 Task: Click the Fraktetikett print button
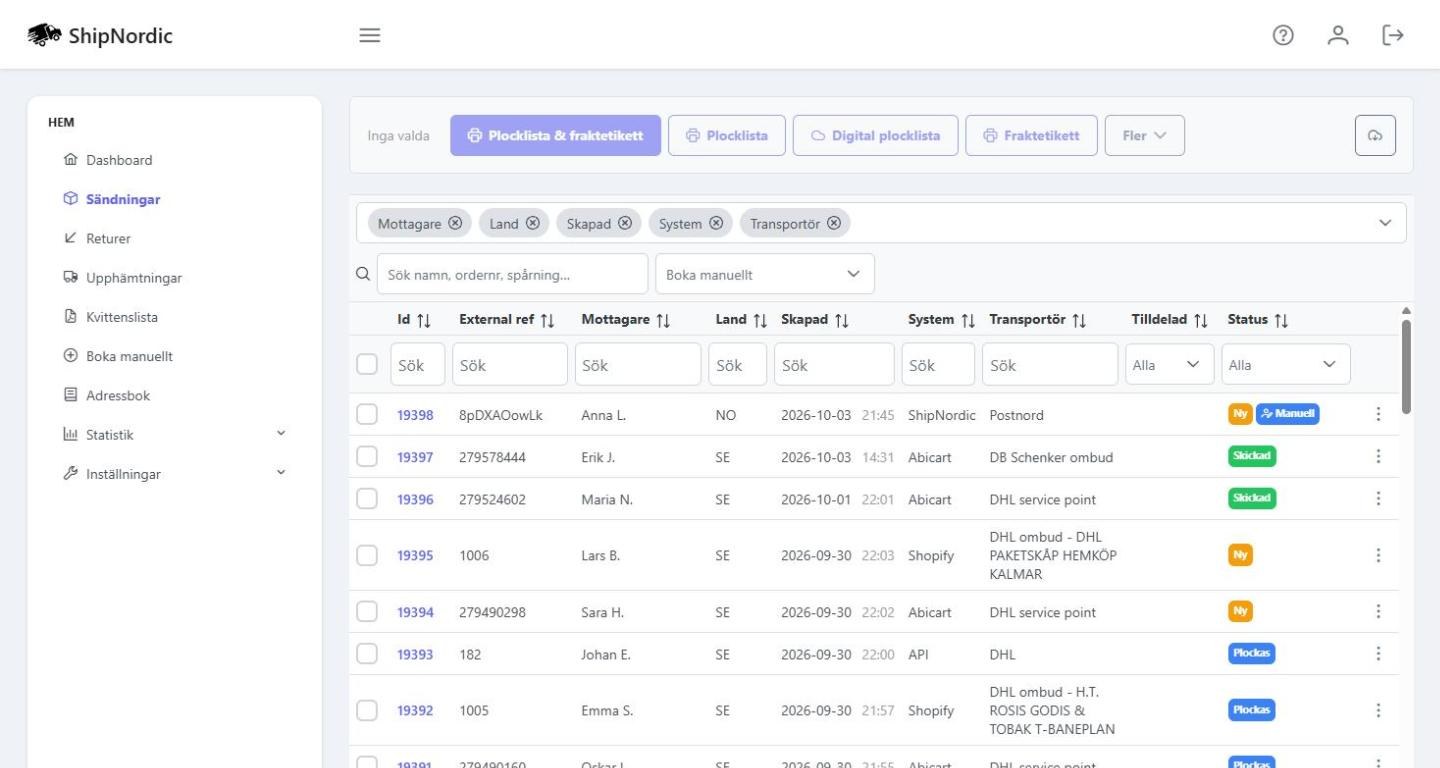(1031, 135)
